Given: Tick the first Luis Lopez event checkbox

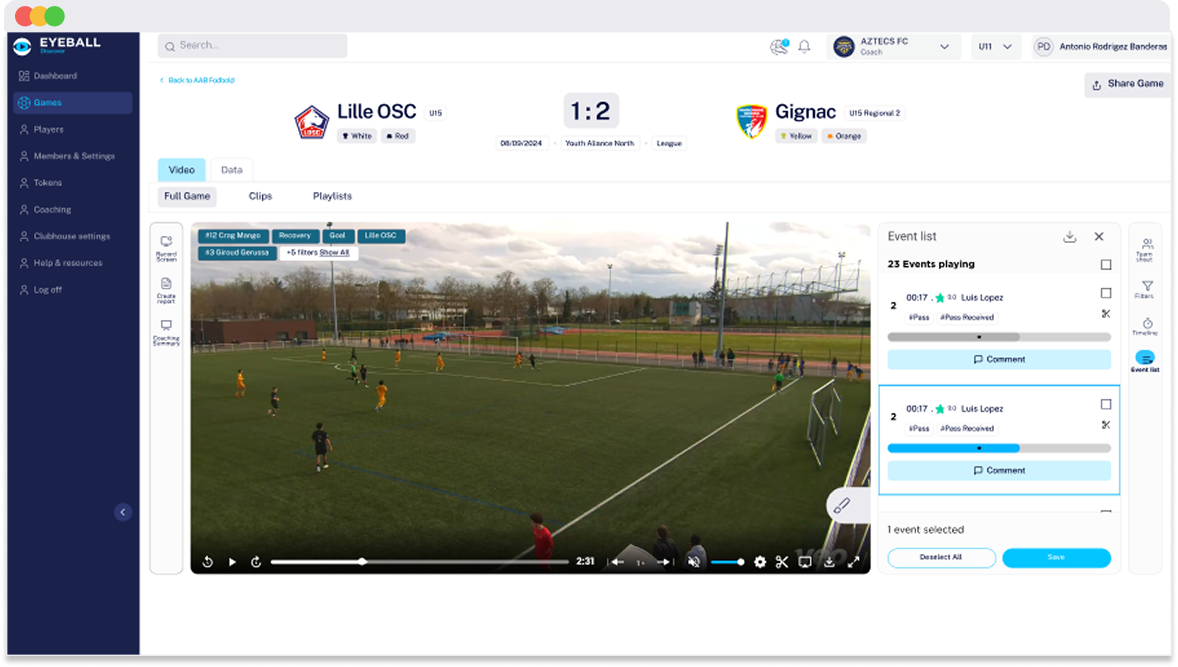Looking at the screenshot, I should pyautogui.click(x=1106, y=293).
